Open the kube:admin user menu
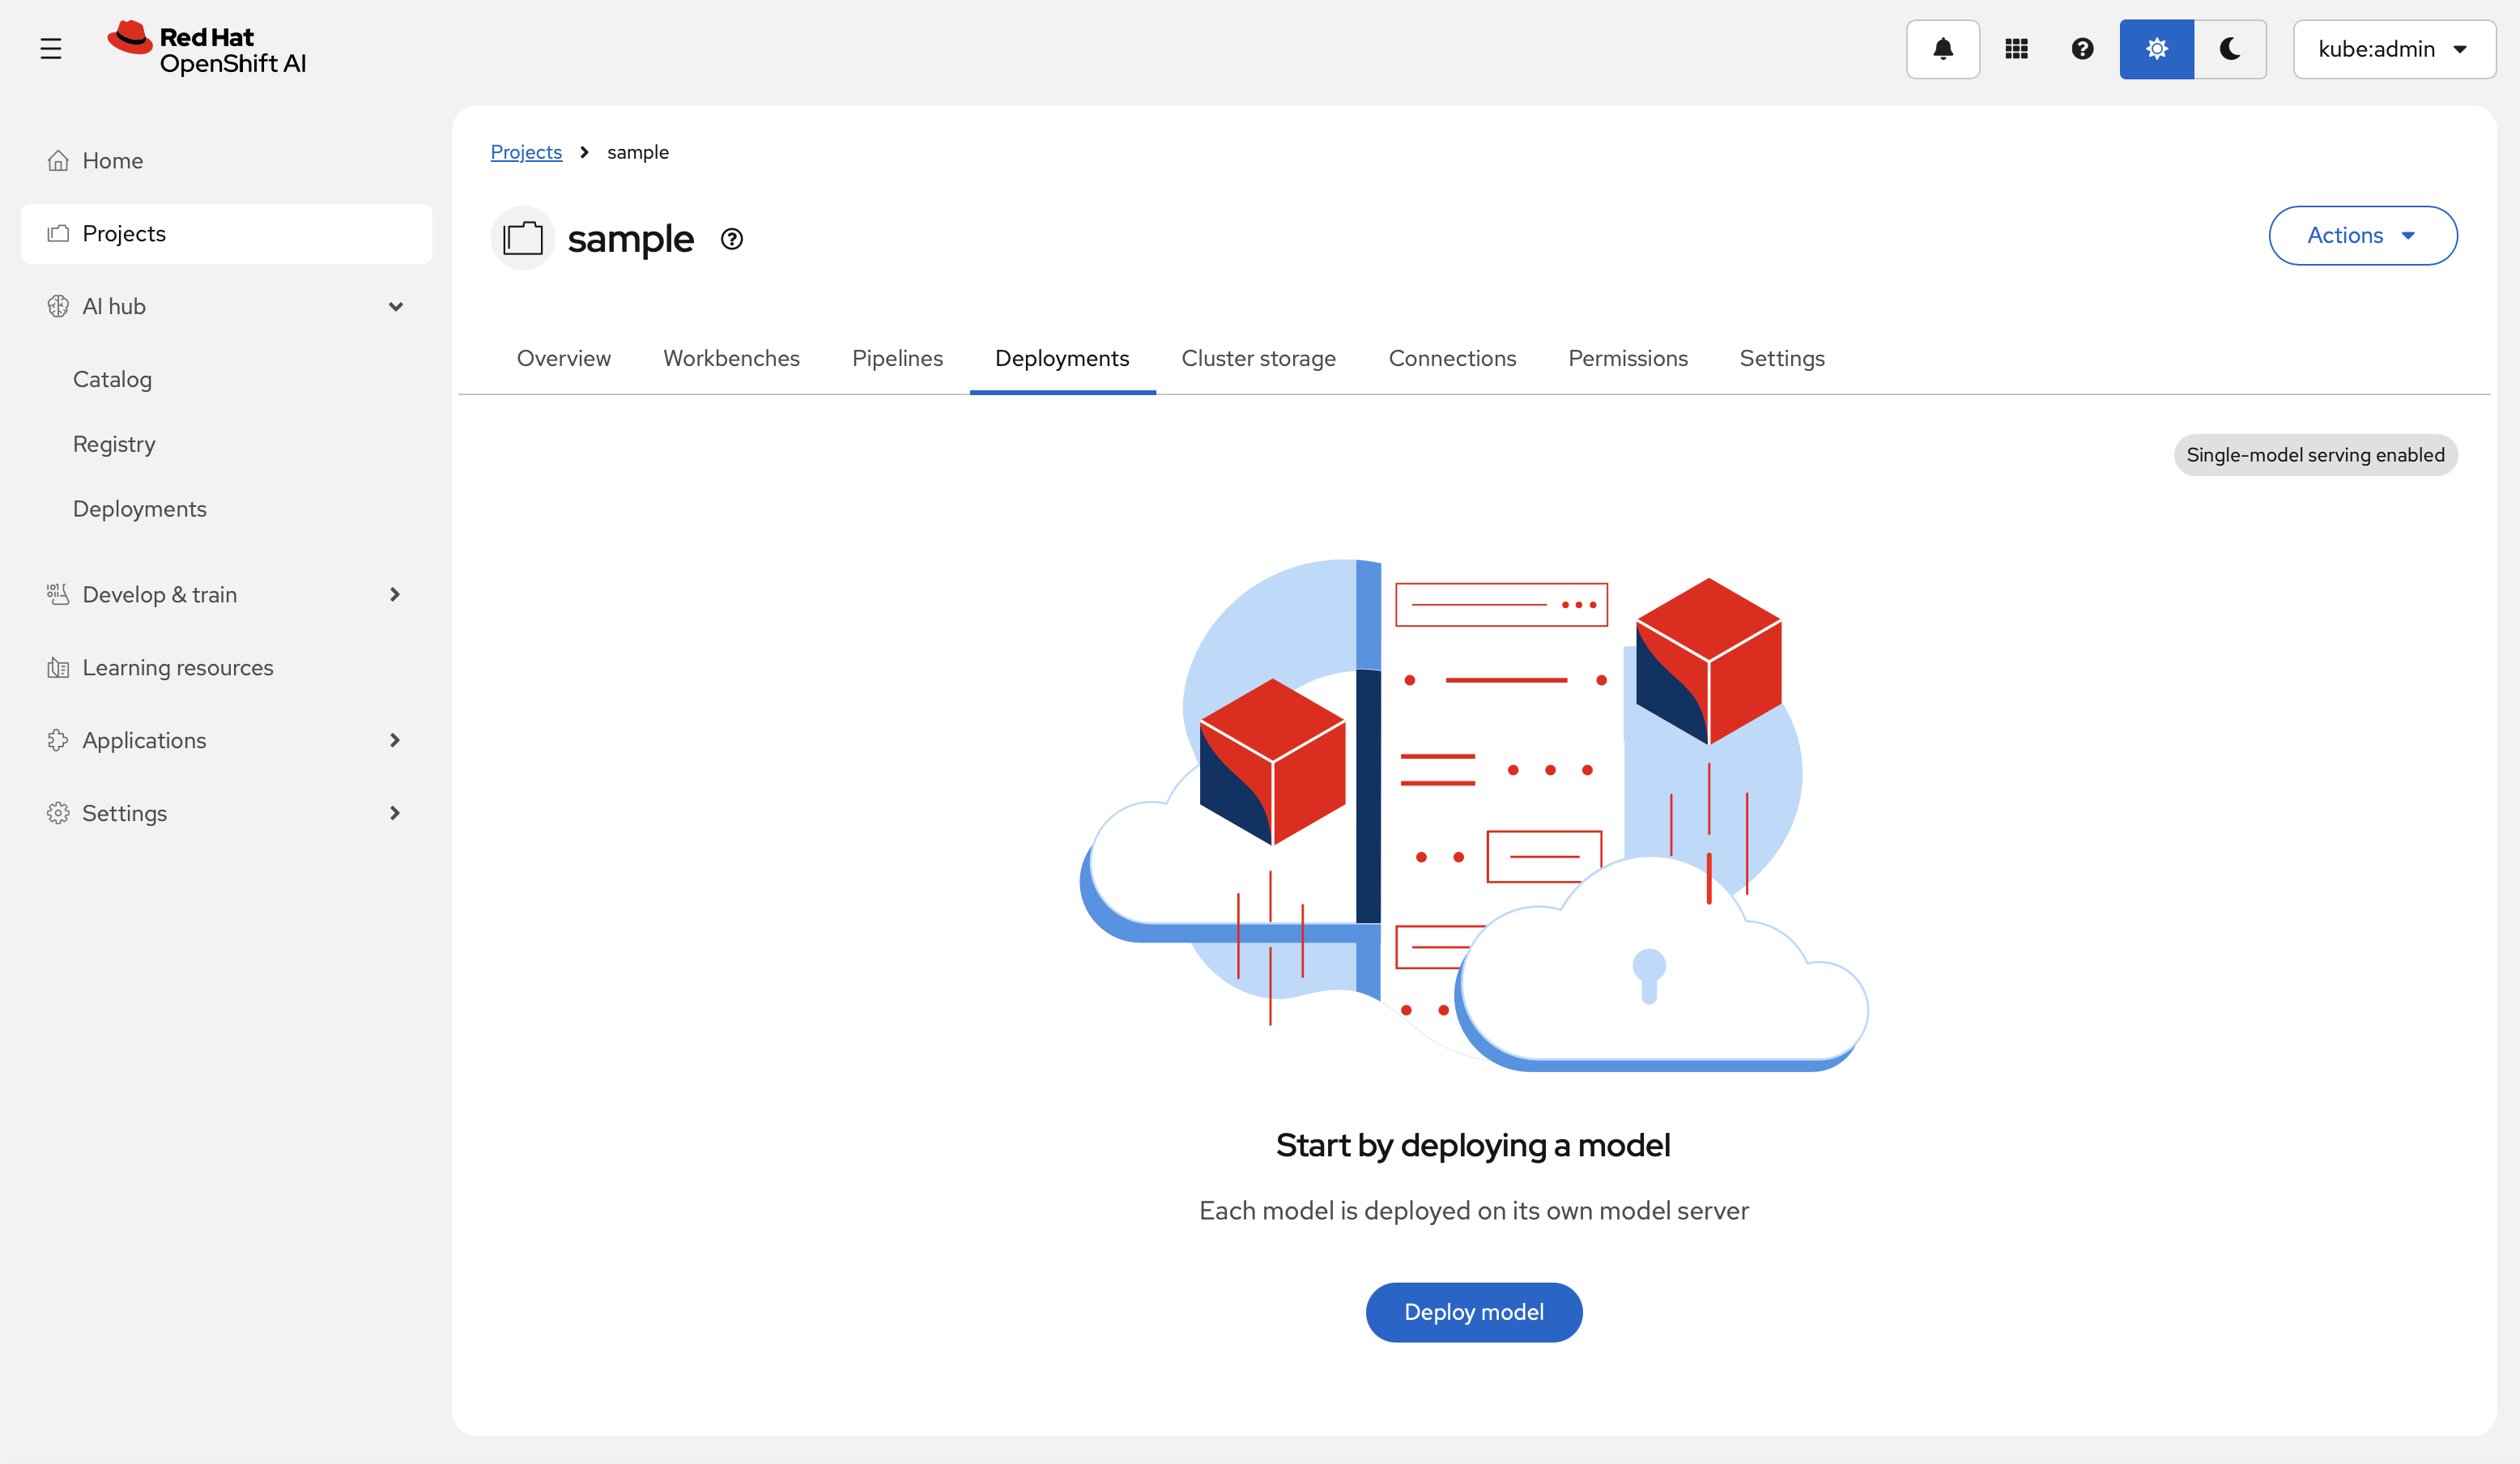Screen dimensions: 2520x1464 pos(2393,49)
